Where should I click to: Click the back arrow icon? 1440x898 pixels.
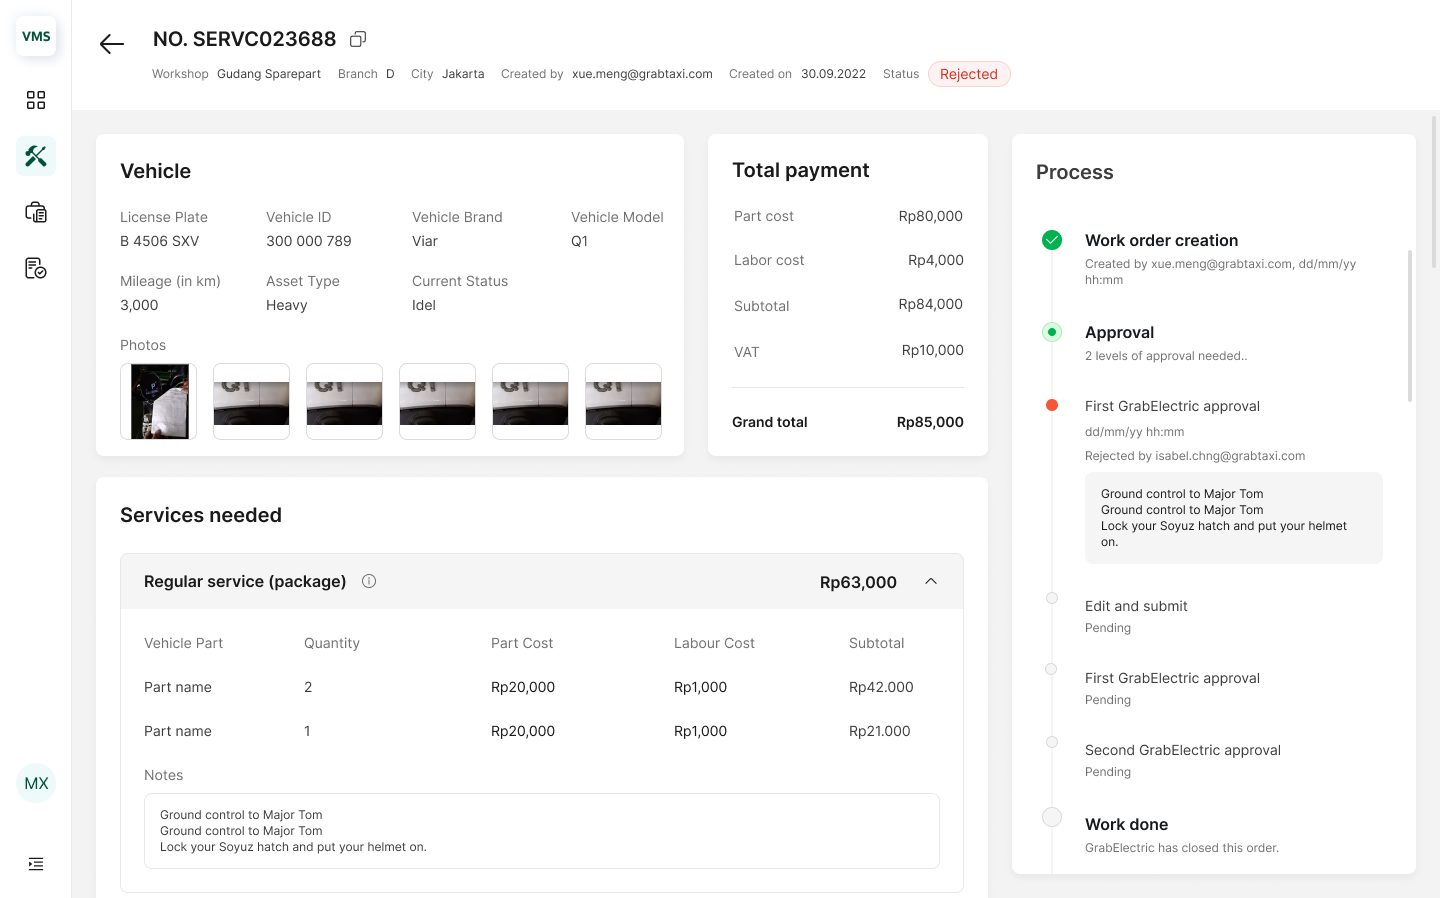pos(112,44)
